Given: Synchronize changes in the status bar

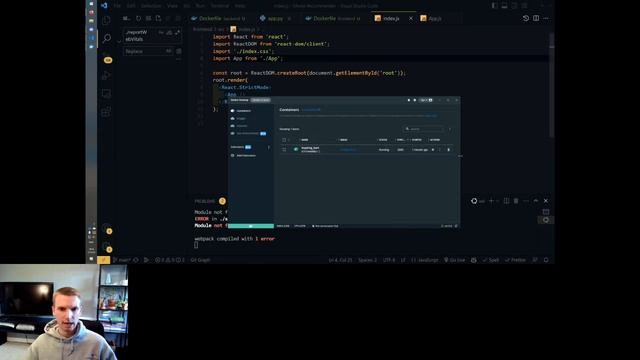Looking at the screenshot, I should click(136, 260).
